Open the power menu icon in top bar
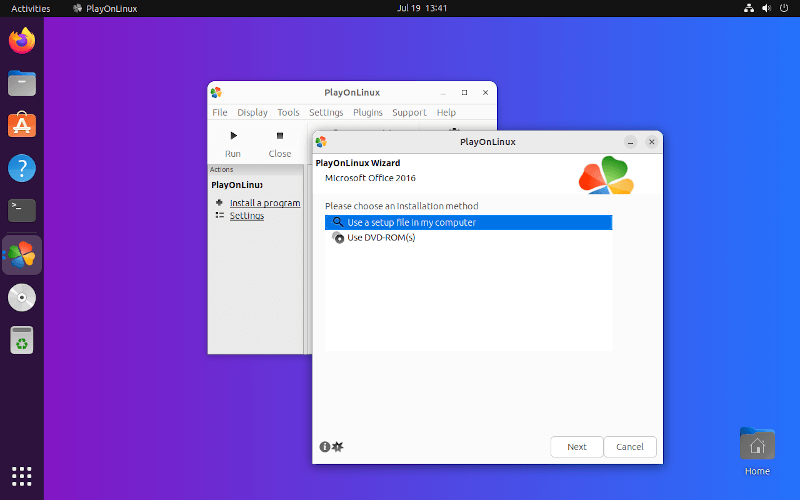 tap(784, 8)
